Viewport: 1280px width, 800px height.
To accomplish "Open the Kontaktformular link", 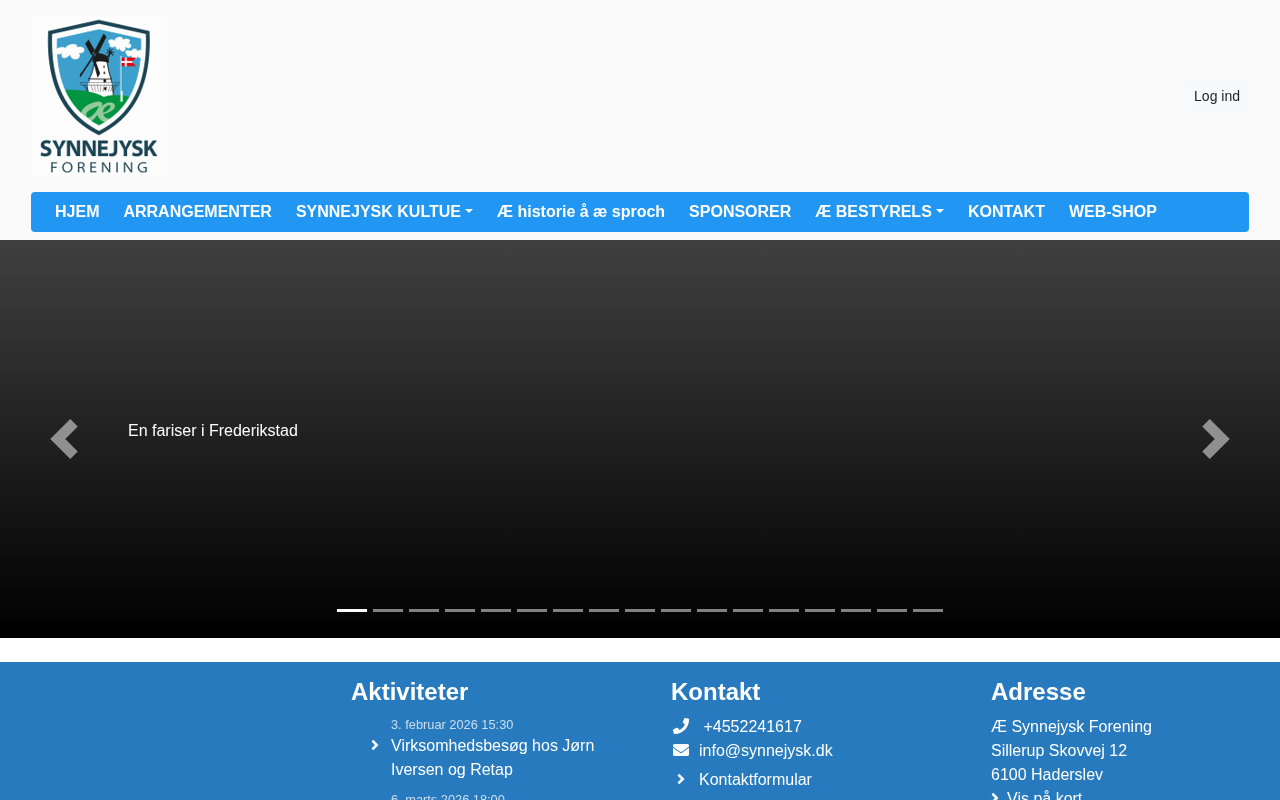I will point(755,780).
